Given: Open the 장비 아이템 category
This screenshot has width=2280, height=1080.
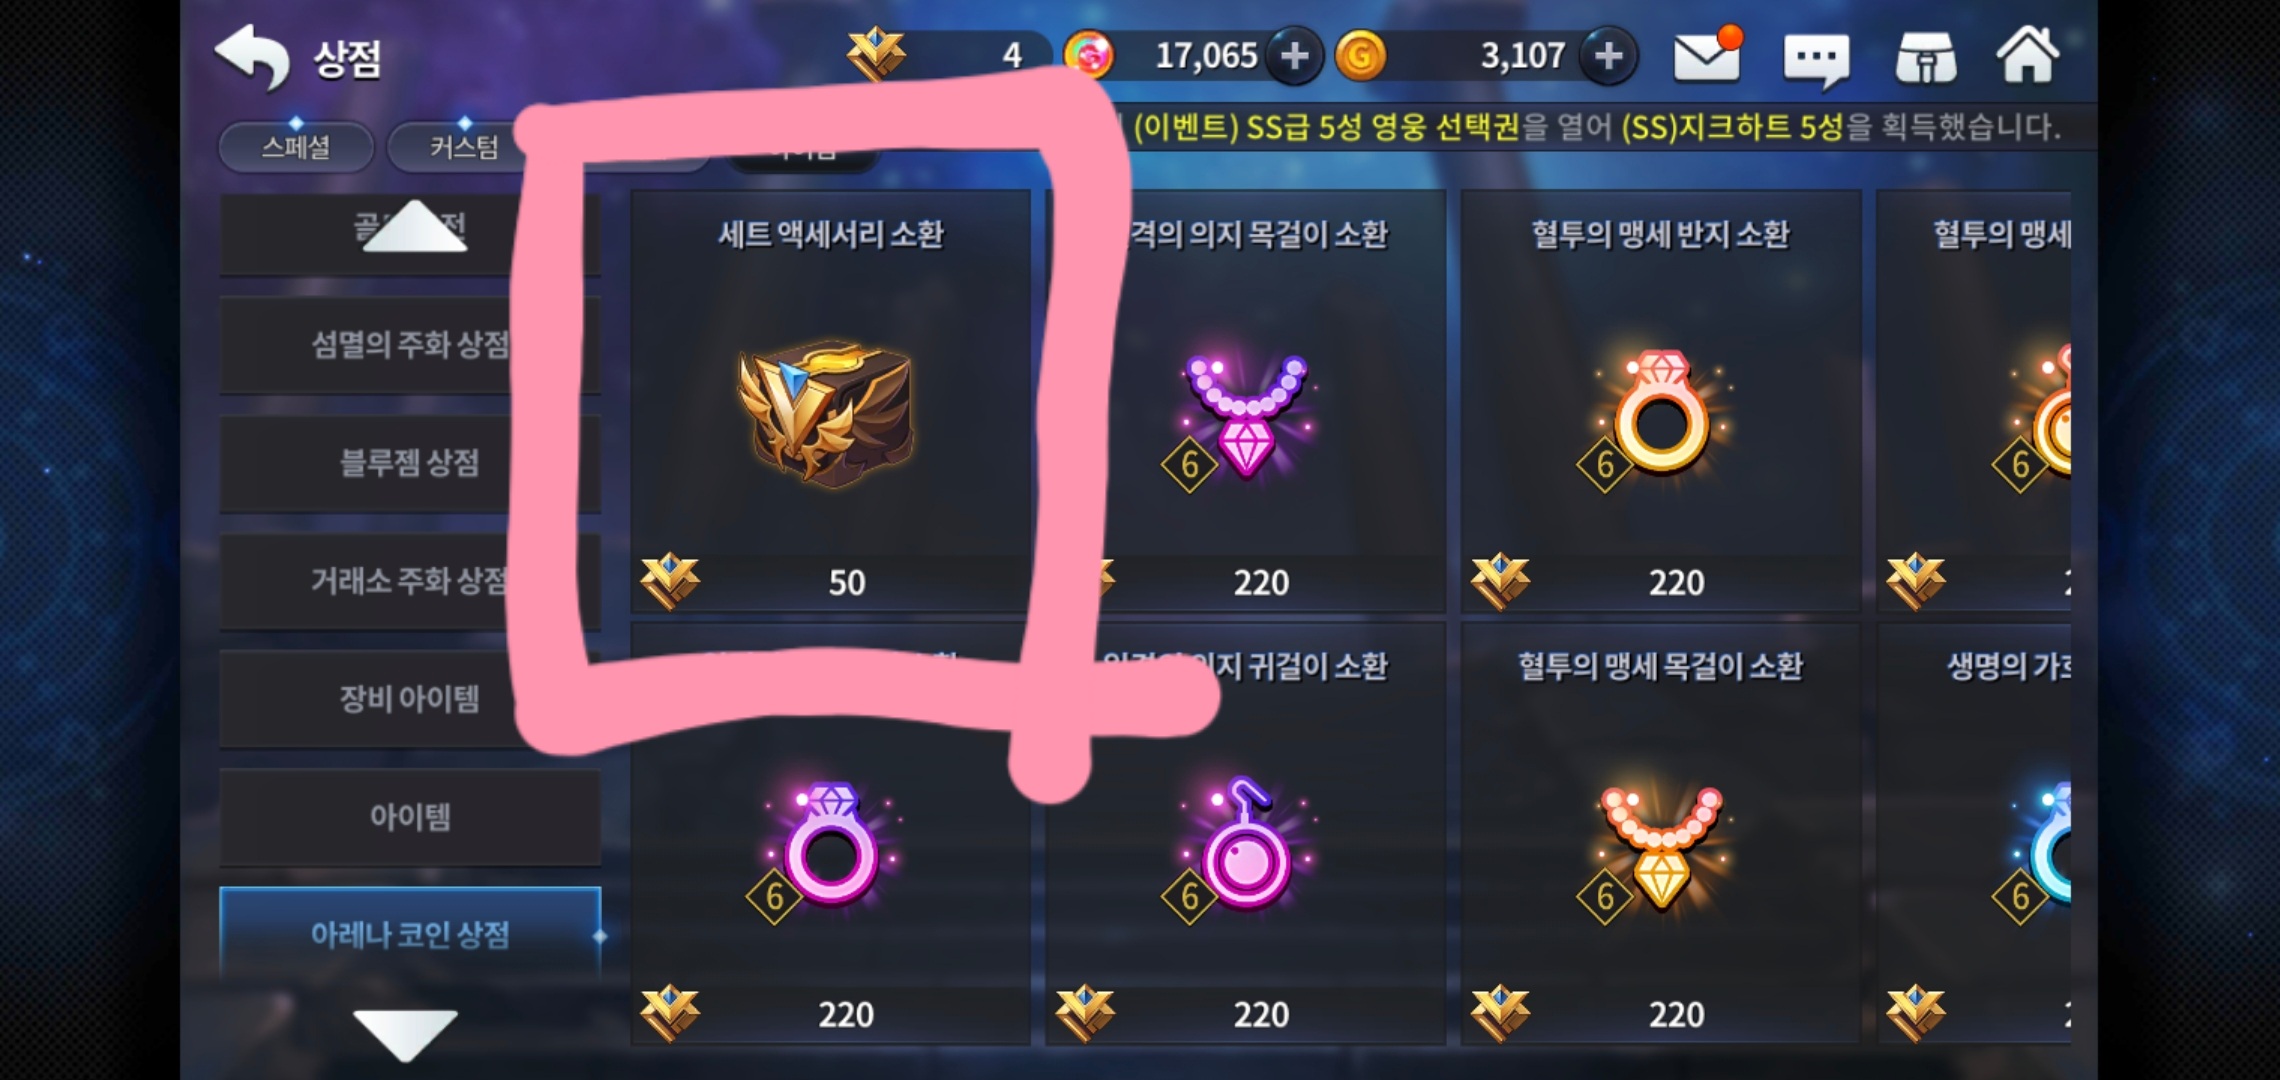Looking at the screenshot, I should [410, 699].
